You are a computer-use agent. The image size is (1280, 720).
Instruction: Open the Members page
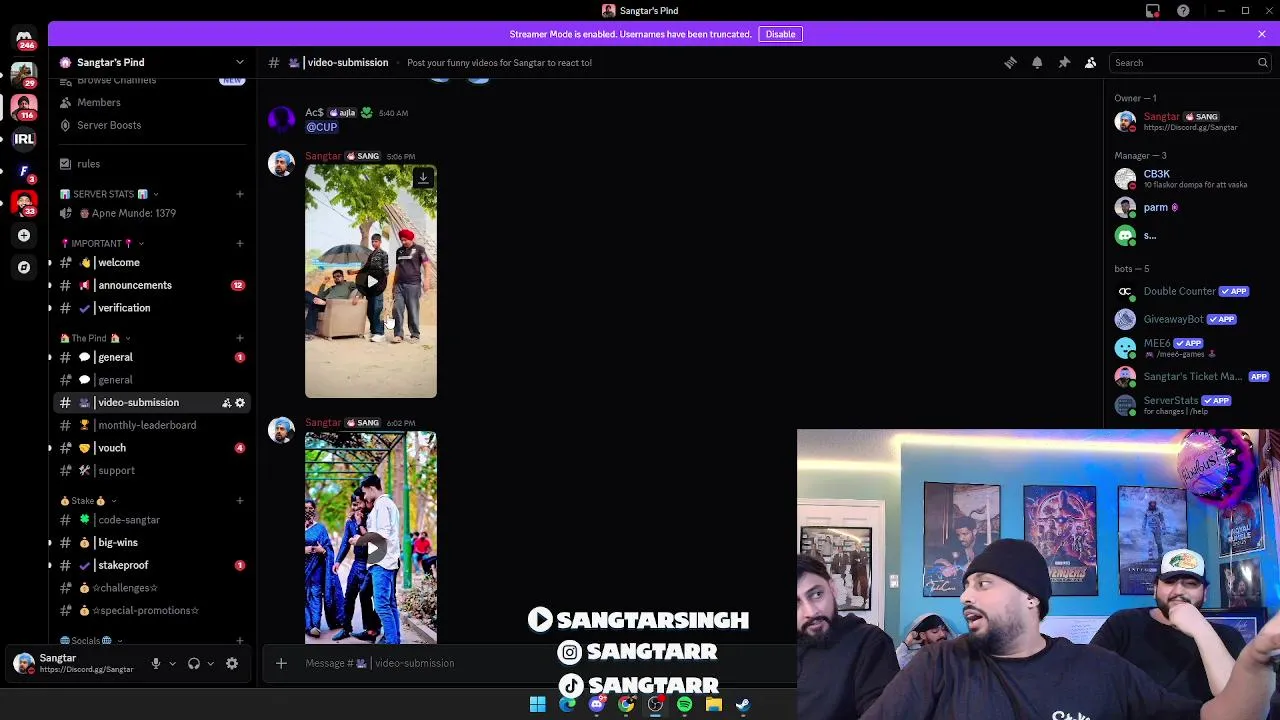coord(151,102)
